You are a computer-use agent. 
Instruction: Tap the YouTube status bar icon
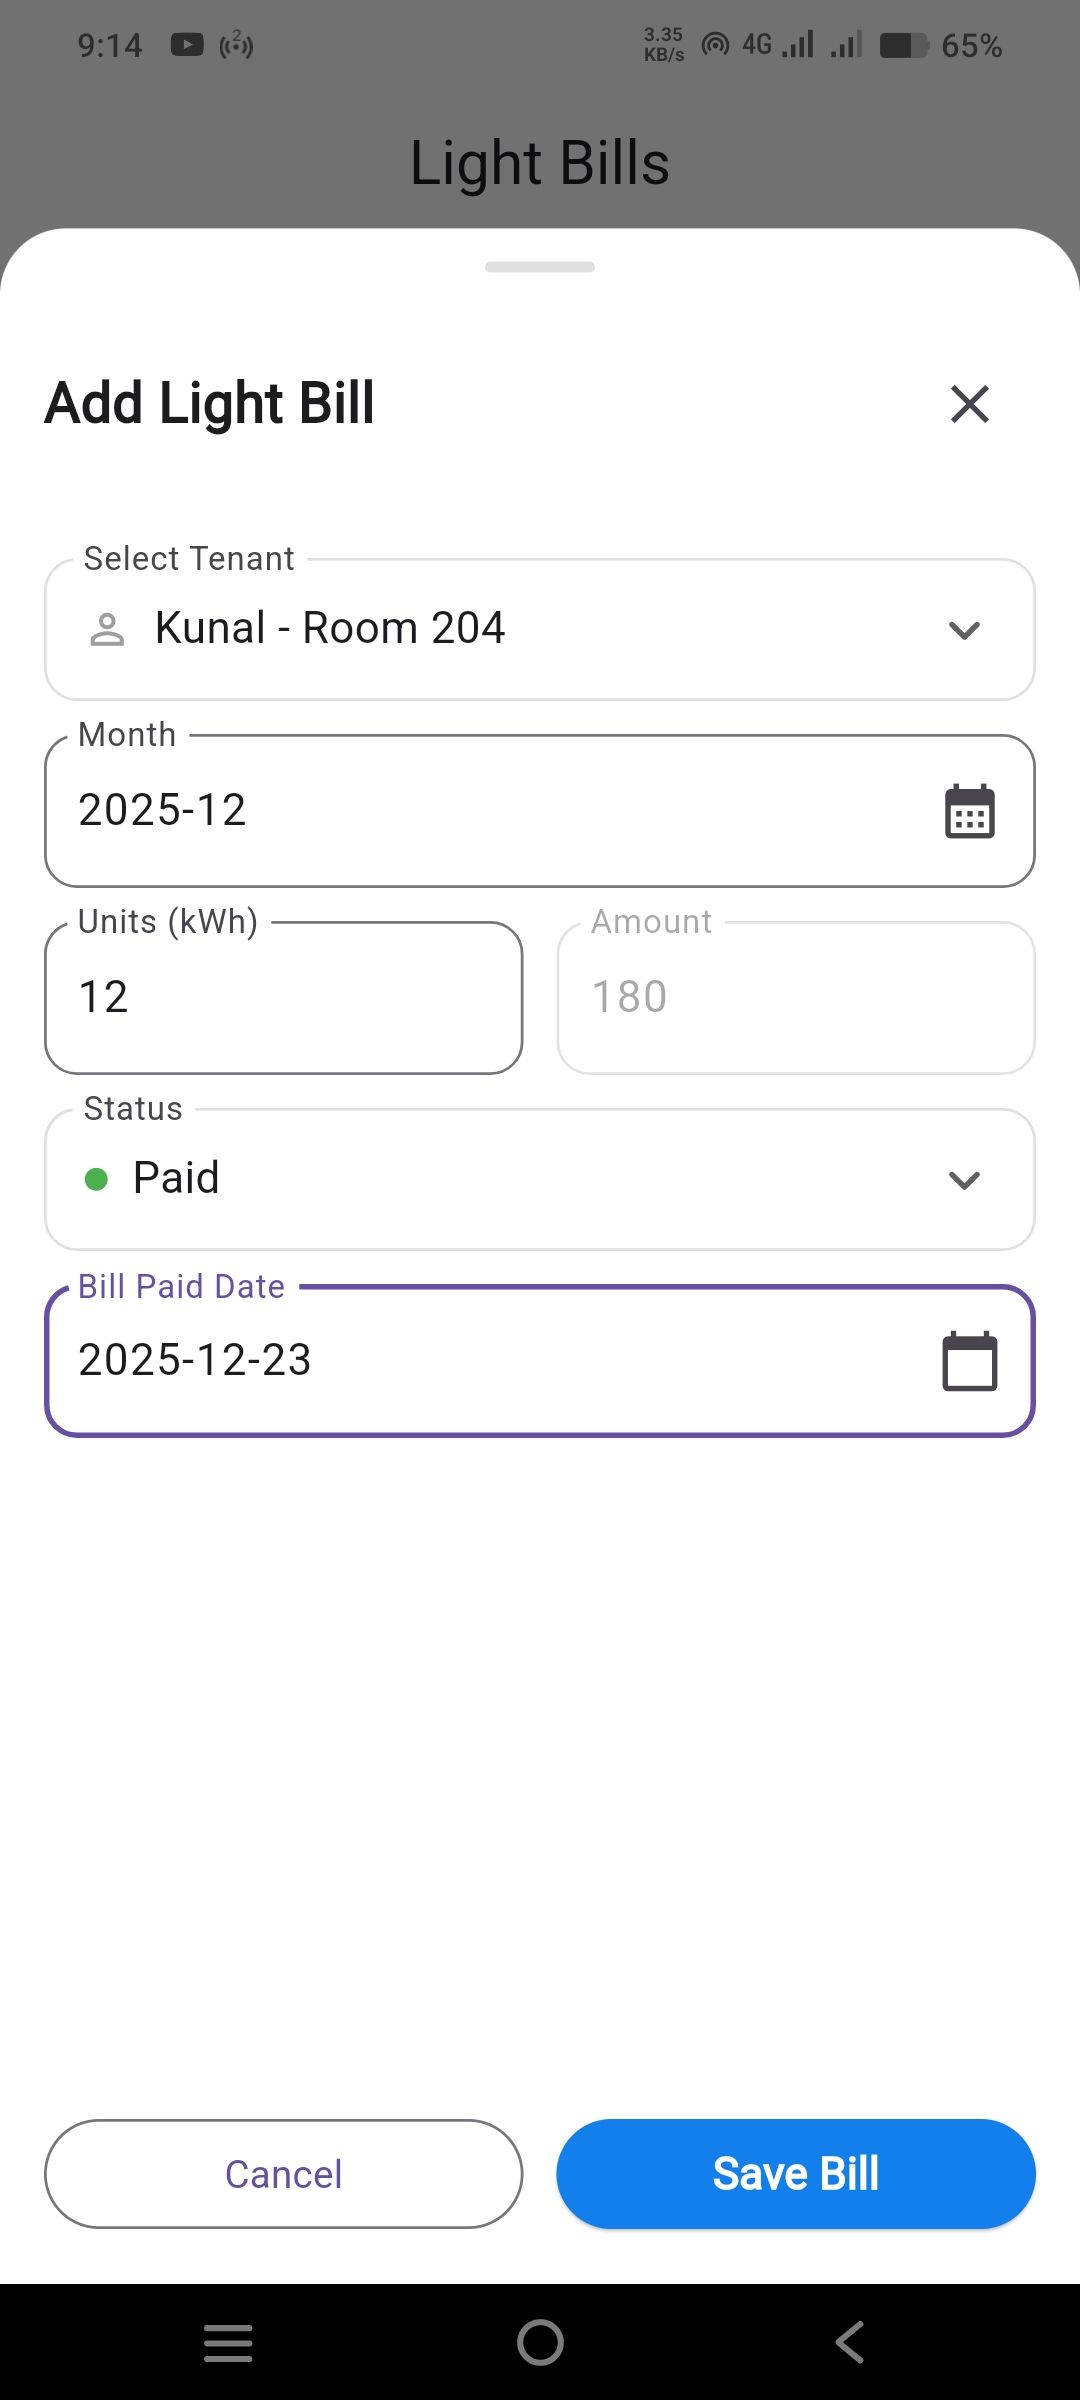click(187, 45)
